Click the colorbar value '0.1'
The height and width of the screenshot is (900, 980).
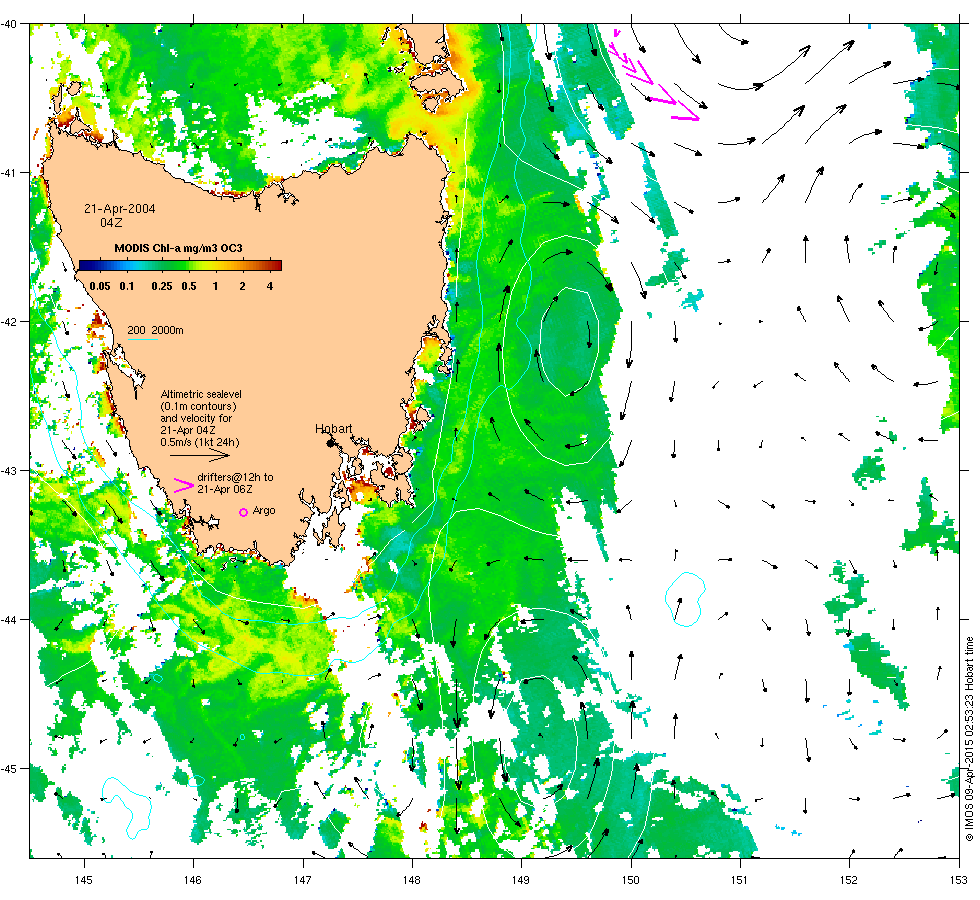[127, 286]
